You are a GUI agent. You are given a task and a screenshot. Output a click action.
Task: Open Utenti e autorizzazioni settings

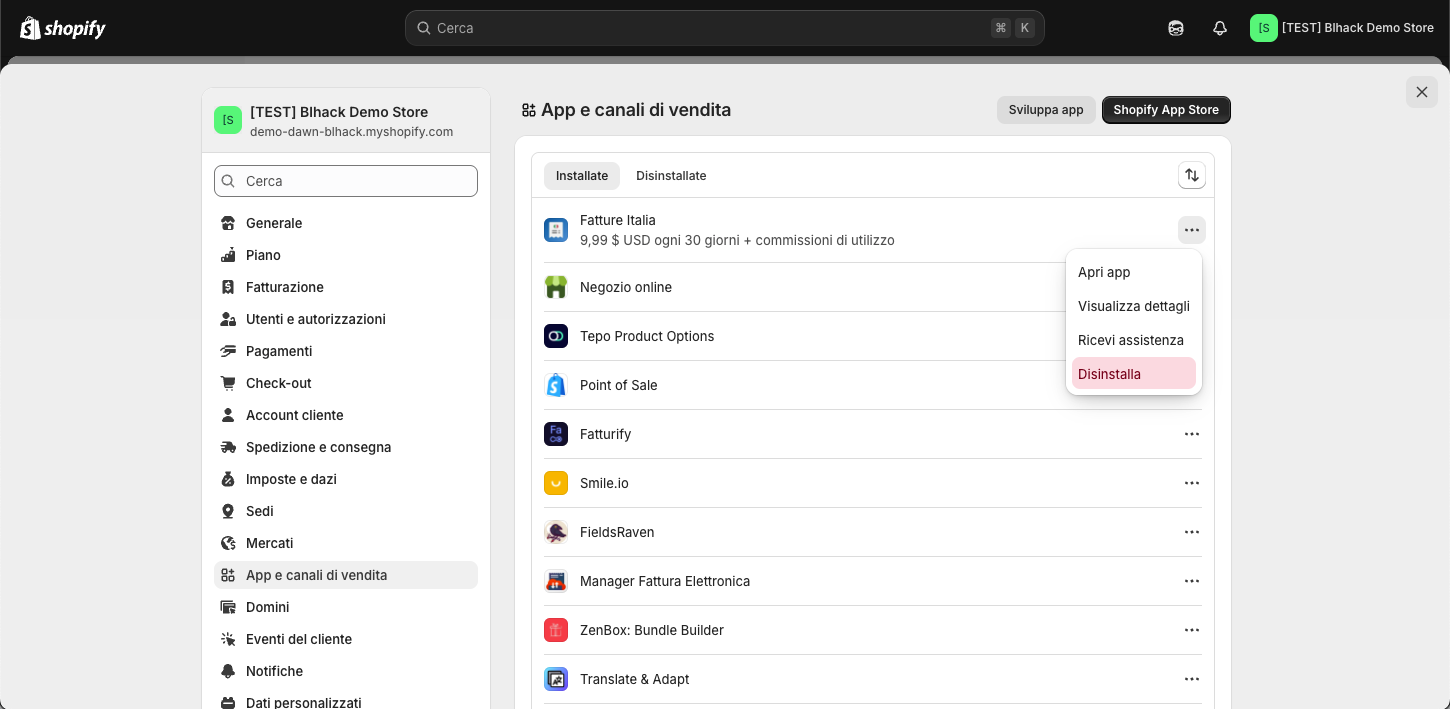point(346,319)
